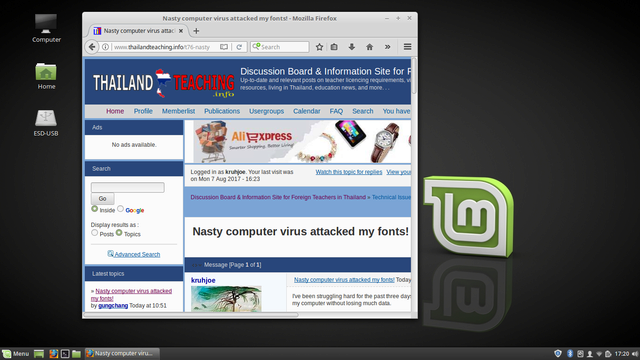Click the horizontal scrollbar at page bottom

pos(191,315)
